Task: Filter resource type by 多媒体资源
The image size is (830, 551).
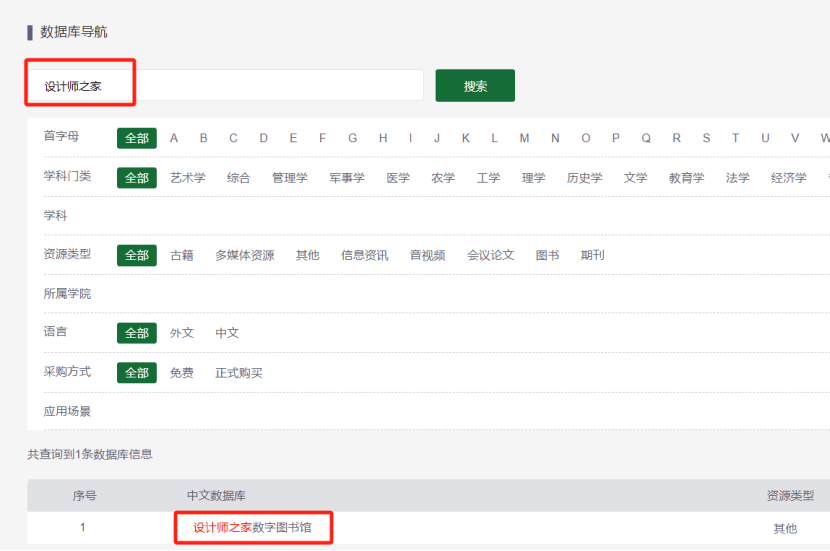Action: [244, 255]
